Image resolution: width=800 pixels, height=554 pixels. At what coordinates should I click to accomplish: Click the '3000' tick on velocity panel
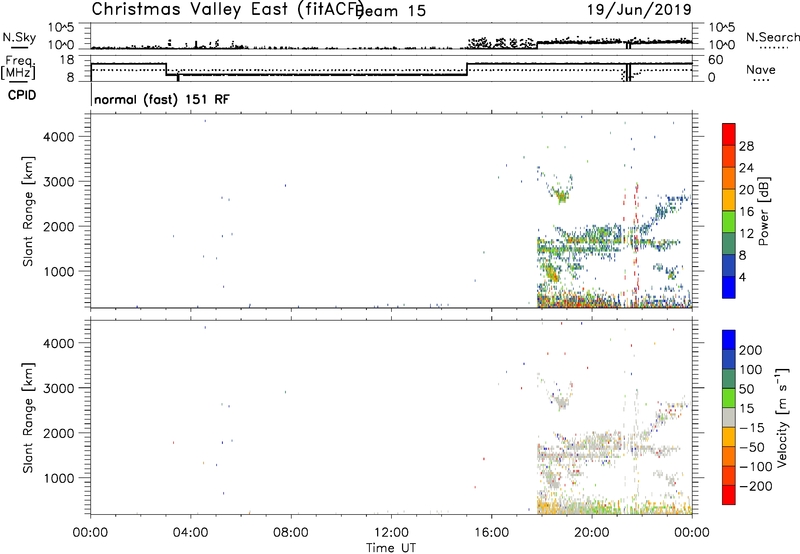(x=59, y=388)
